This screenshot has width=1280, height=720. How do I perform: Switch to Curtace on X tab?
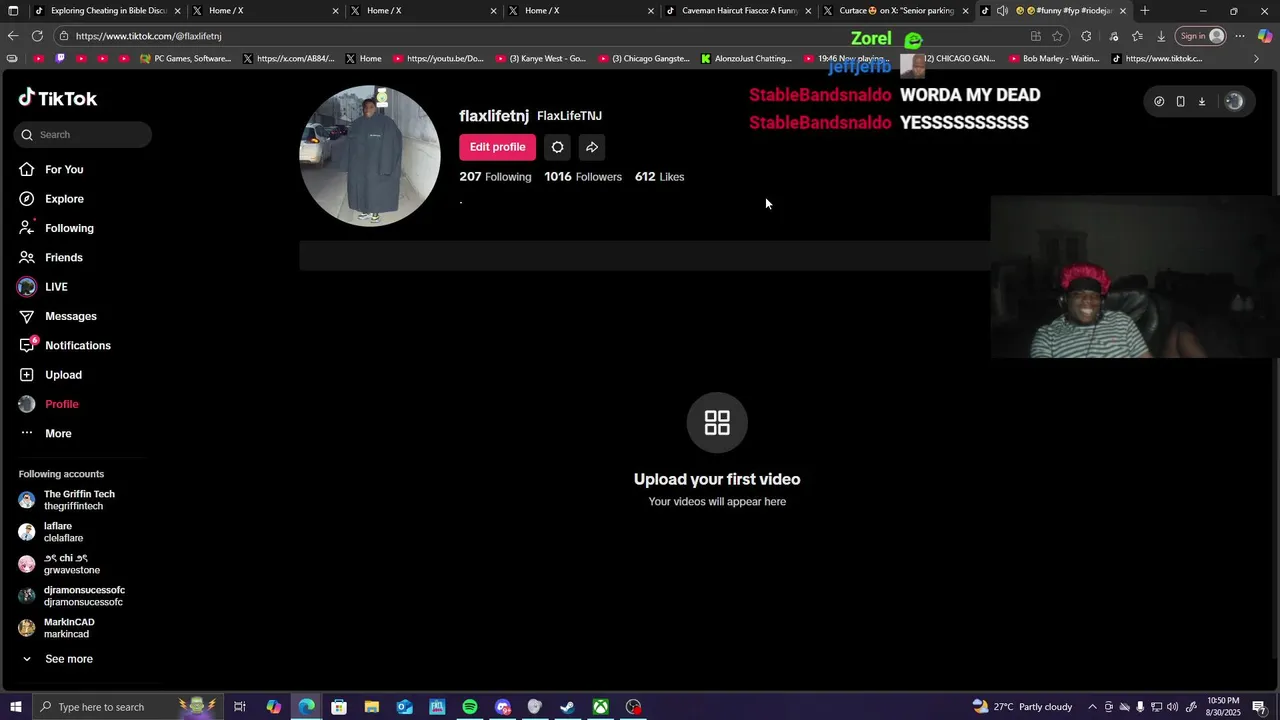coord(896,11)
